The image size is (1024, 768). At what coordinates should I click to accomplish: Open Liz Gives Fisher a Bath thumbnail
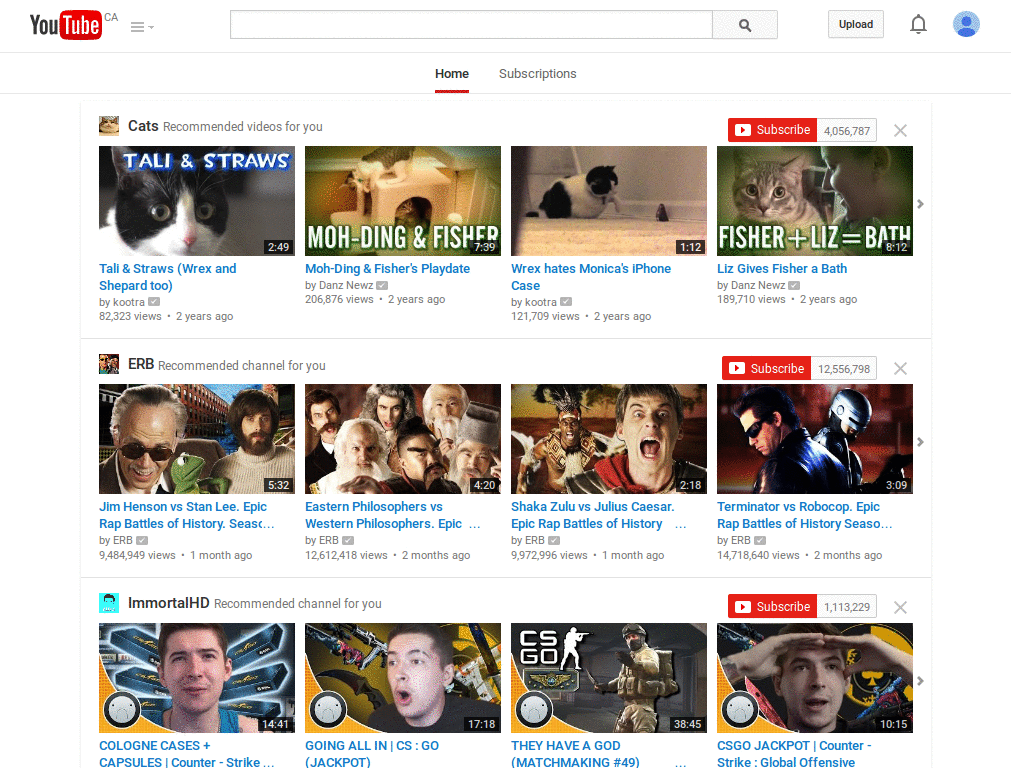pyautogui.click(x=815, y=201)
